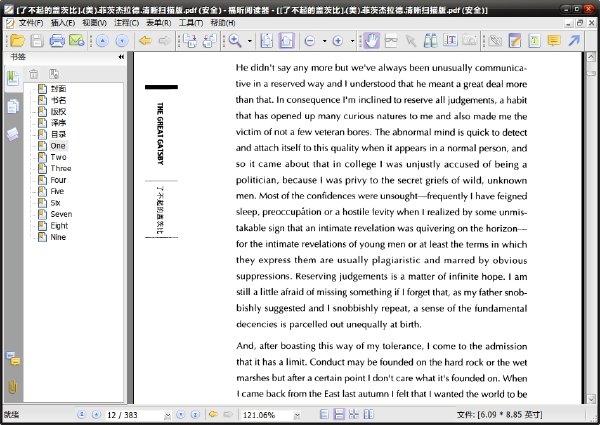600x425 pixels.
Task: Go to next page with down arrow icon
Action: point(122,41)
